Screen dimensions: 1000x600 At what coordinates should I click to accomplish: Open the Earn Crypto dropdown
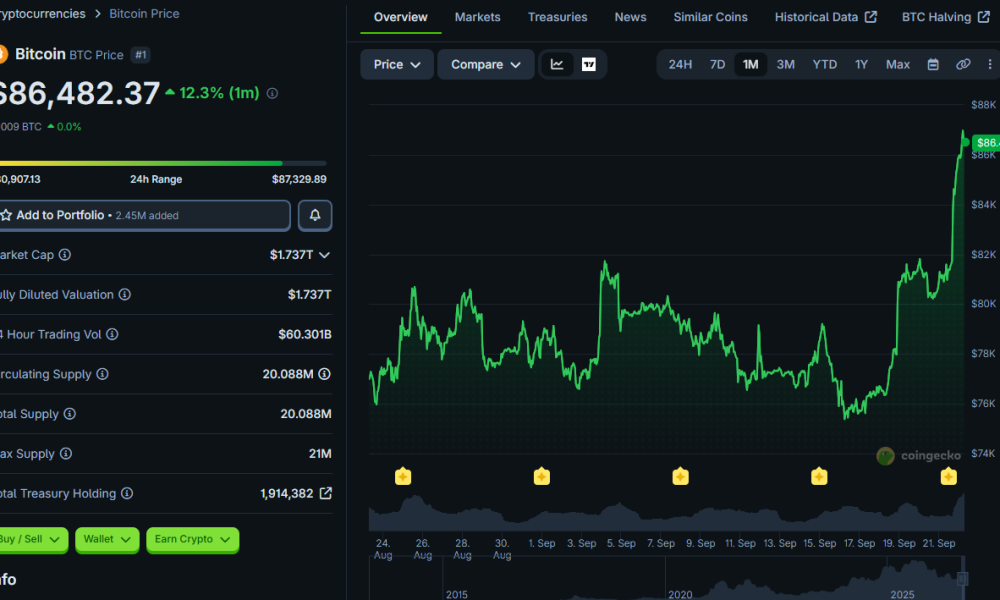tap(192, 539)
